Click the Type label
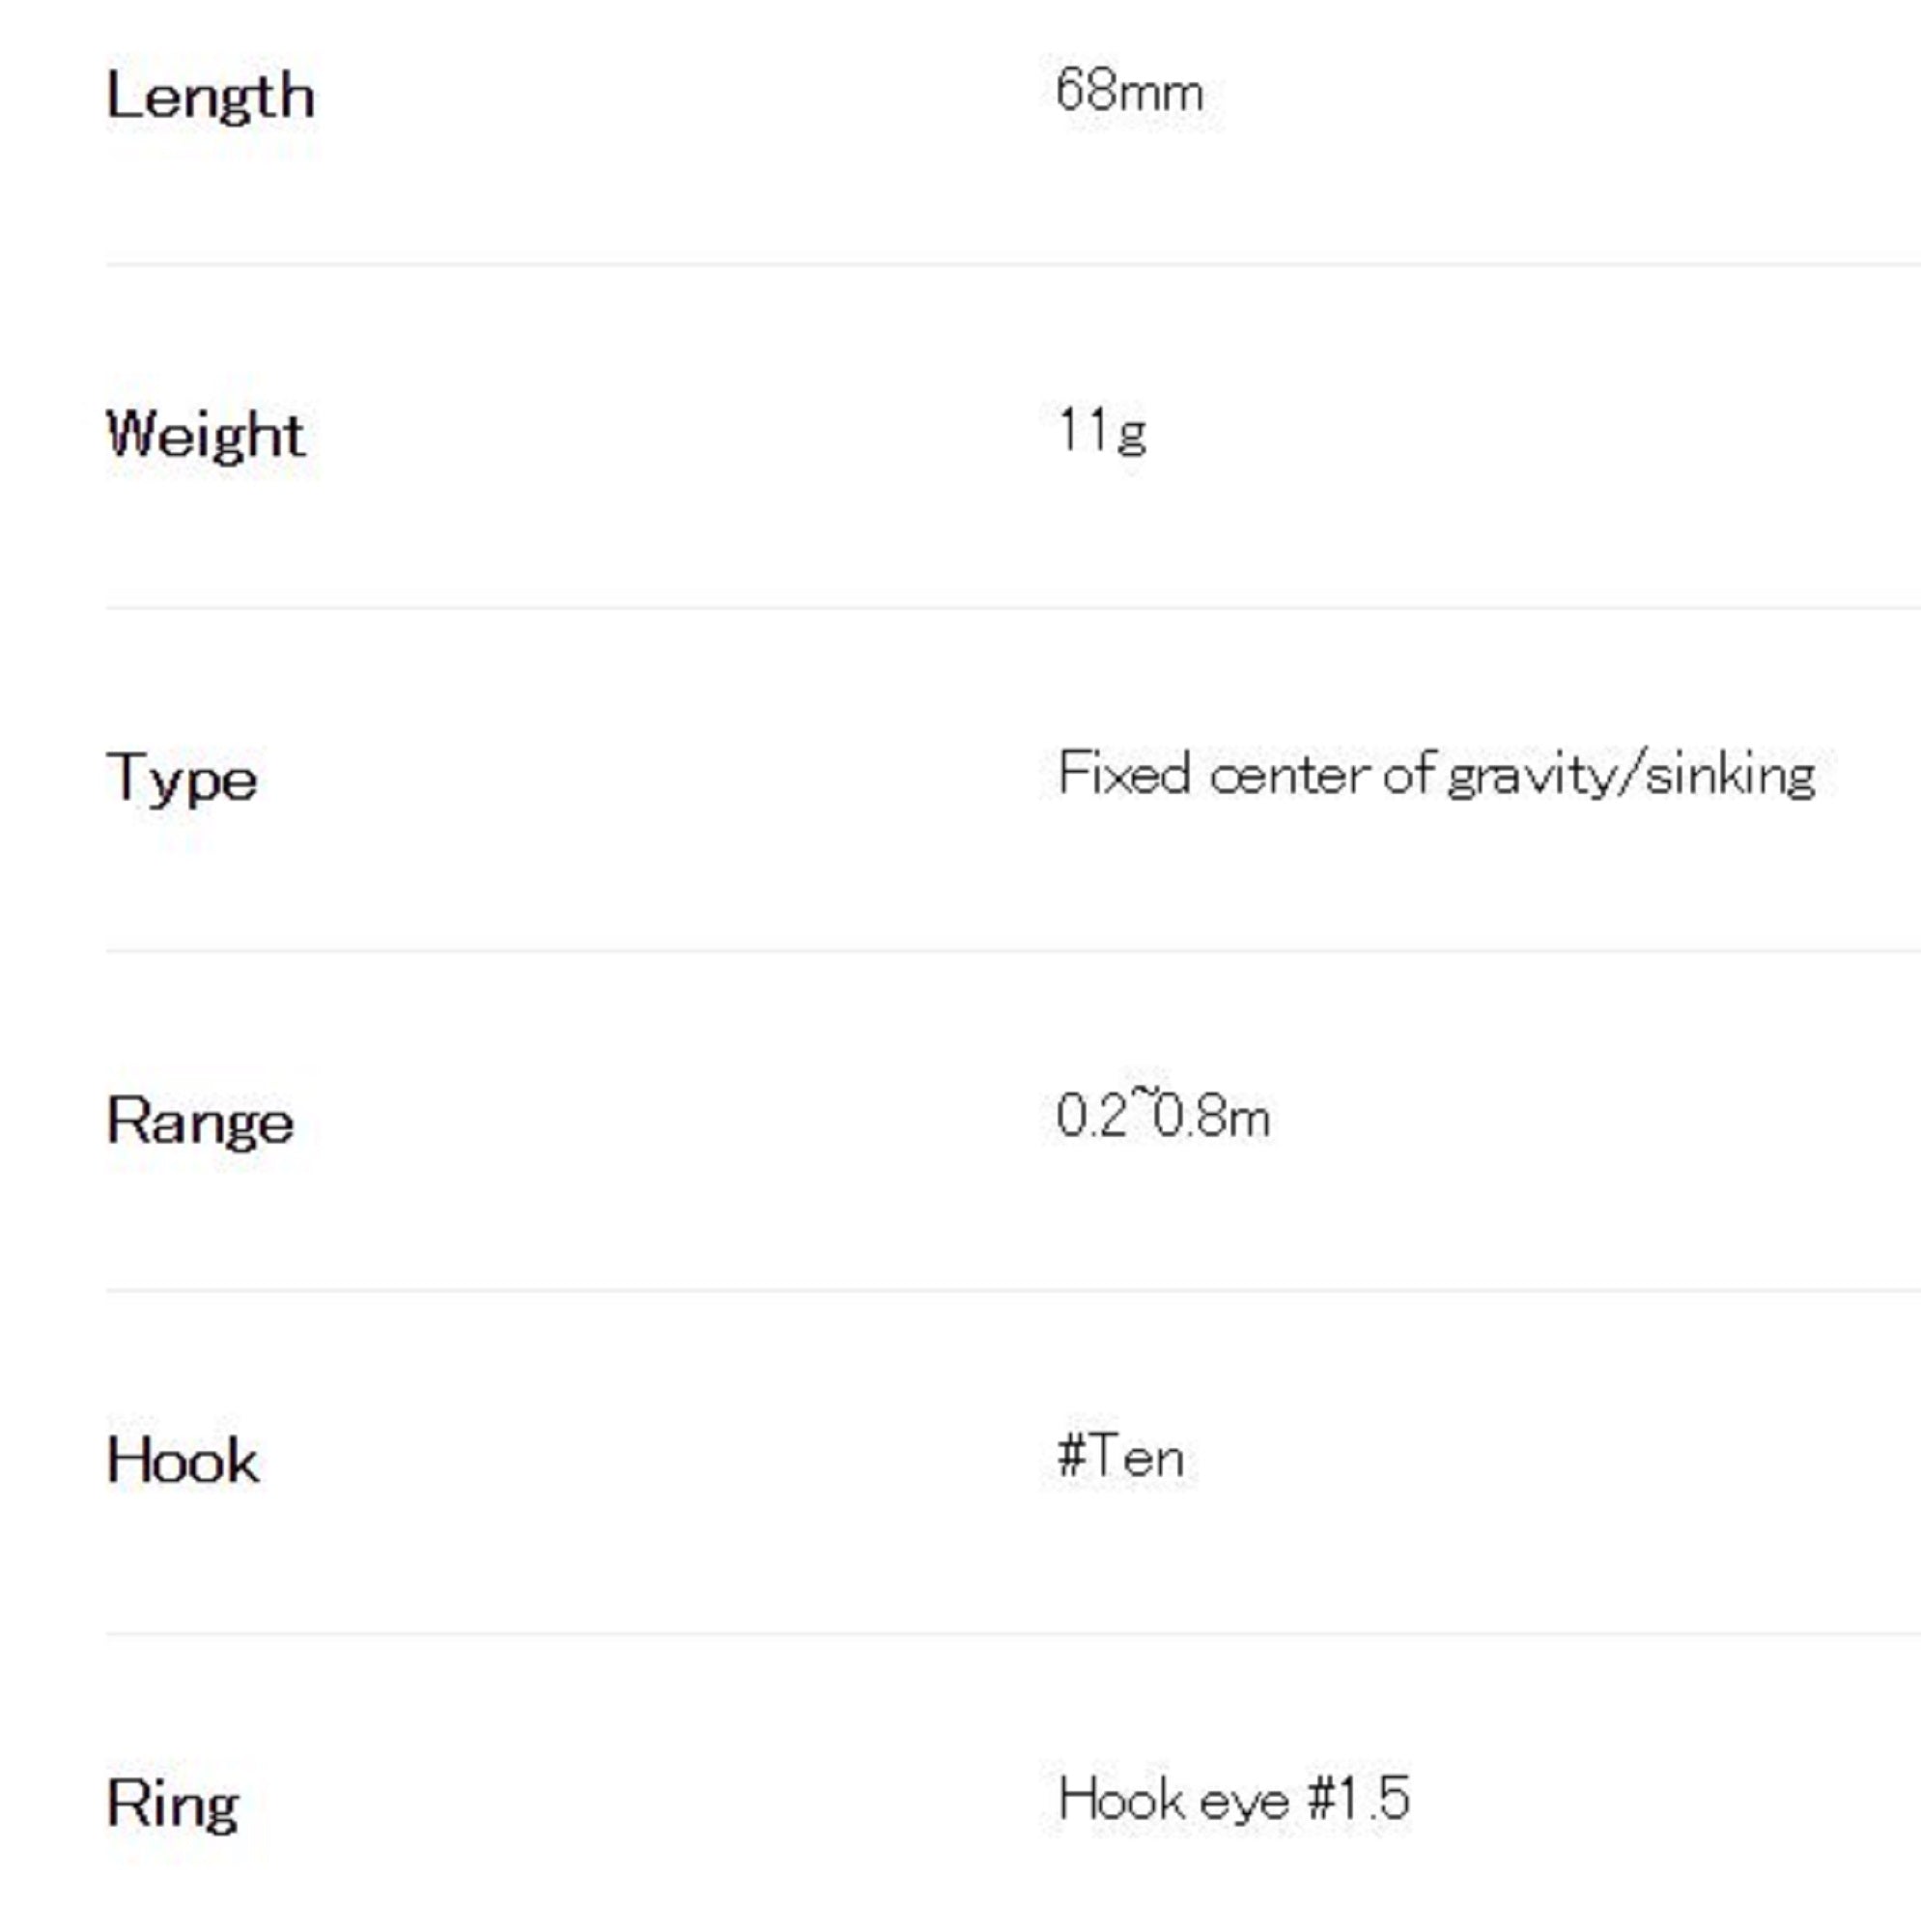This screenshot has height=1932, width=1921. point(182,779)
